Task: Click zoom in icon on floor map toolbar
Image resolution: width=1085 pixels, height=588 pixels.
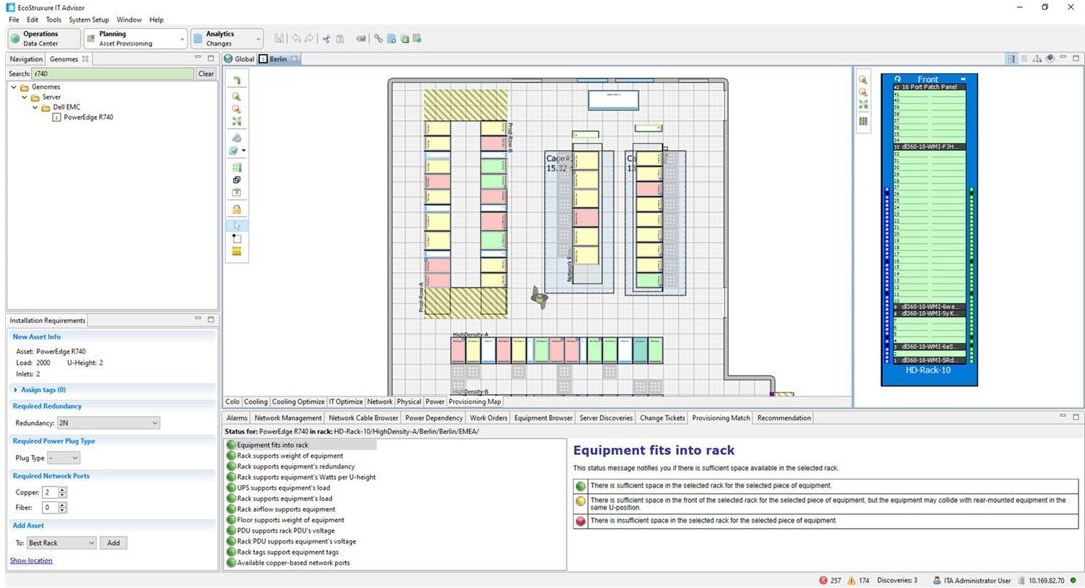Action: pyautogui.click(x=236, y=96)
